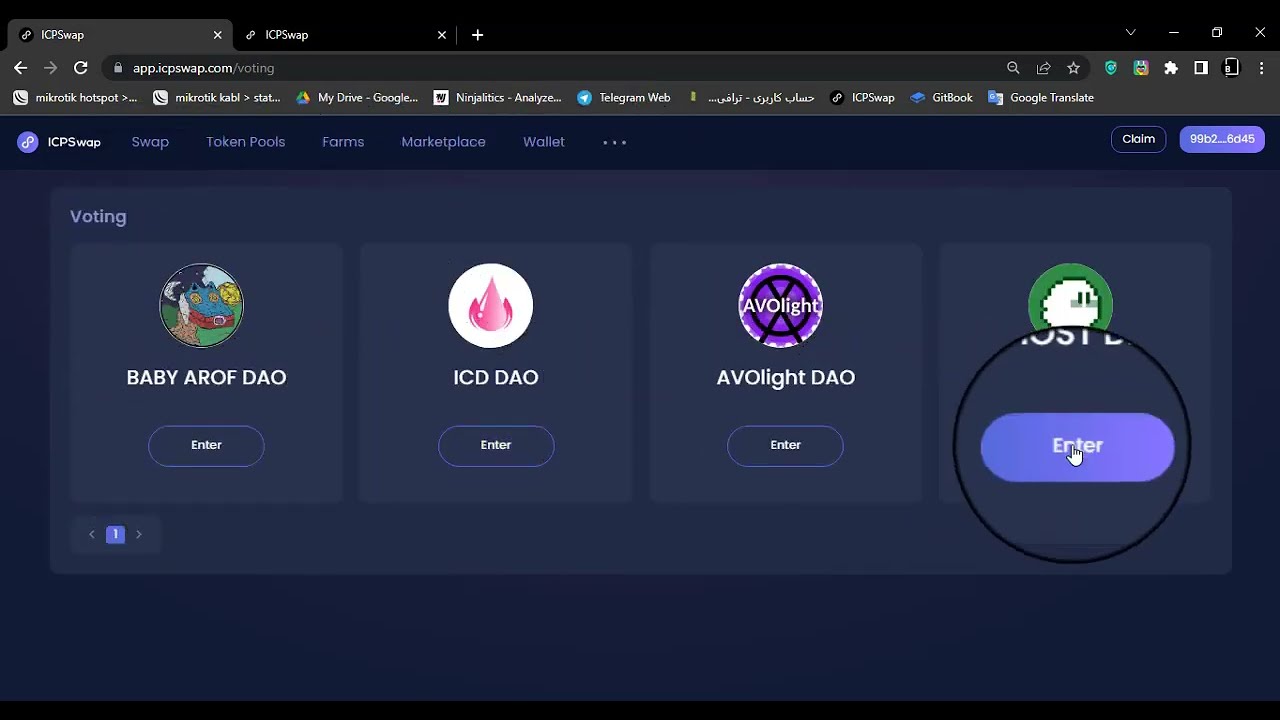
Task: Click the site lock icon
Action: pos(118,68)
